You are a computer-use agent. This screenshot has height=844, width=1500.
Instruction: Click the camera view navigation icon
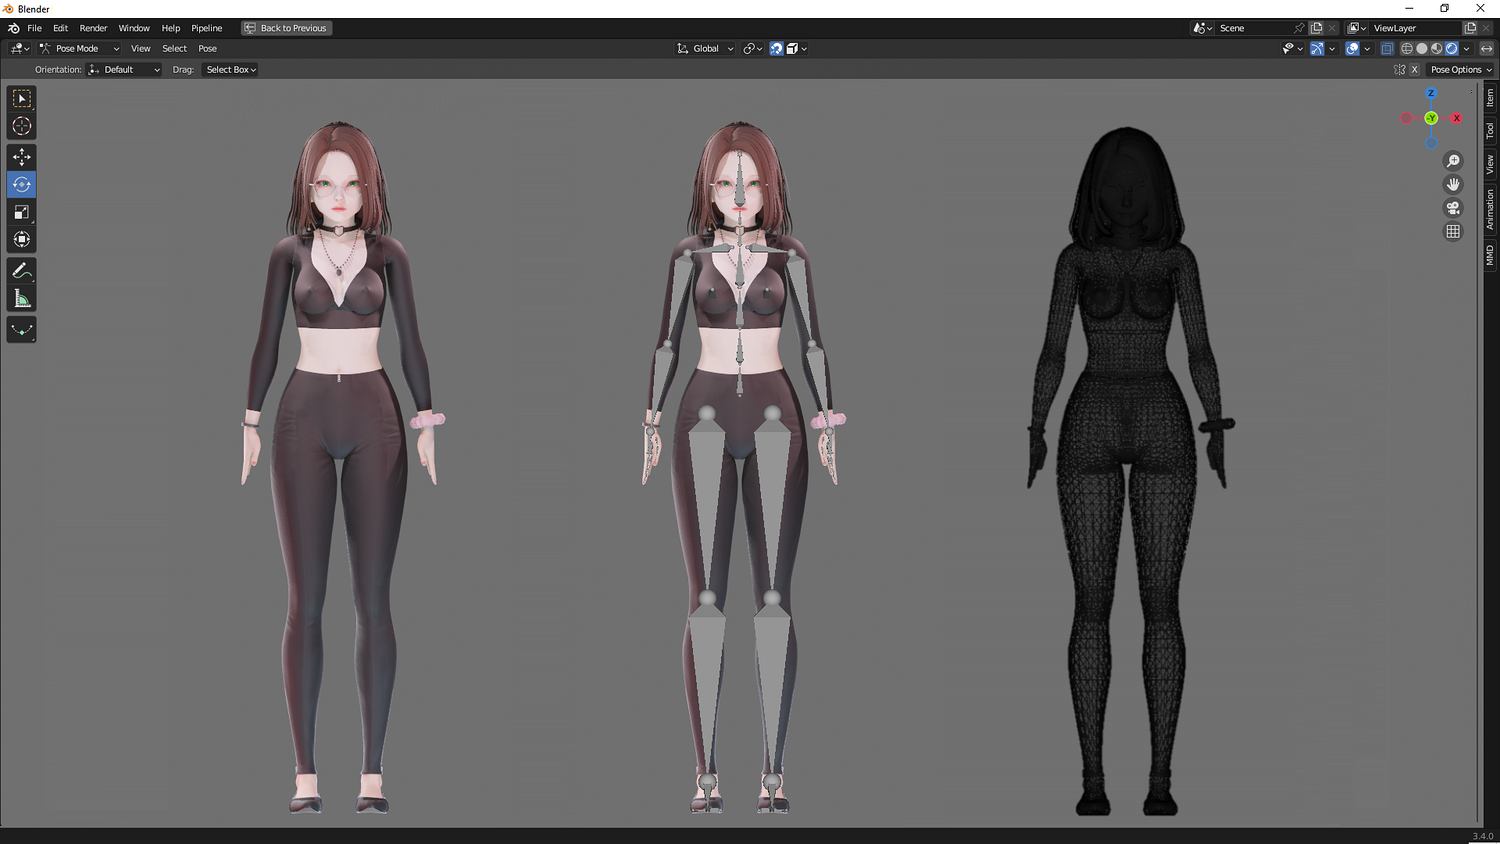(x=1453, y=208)
